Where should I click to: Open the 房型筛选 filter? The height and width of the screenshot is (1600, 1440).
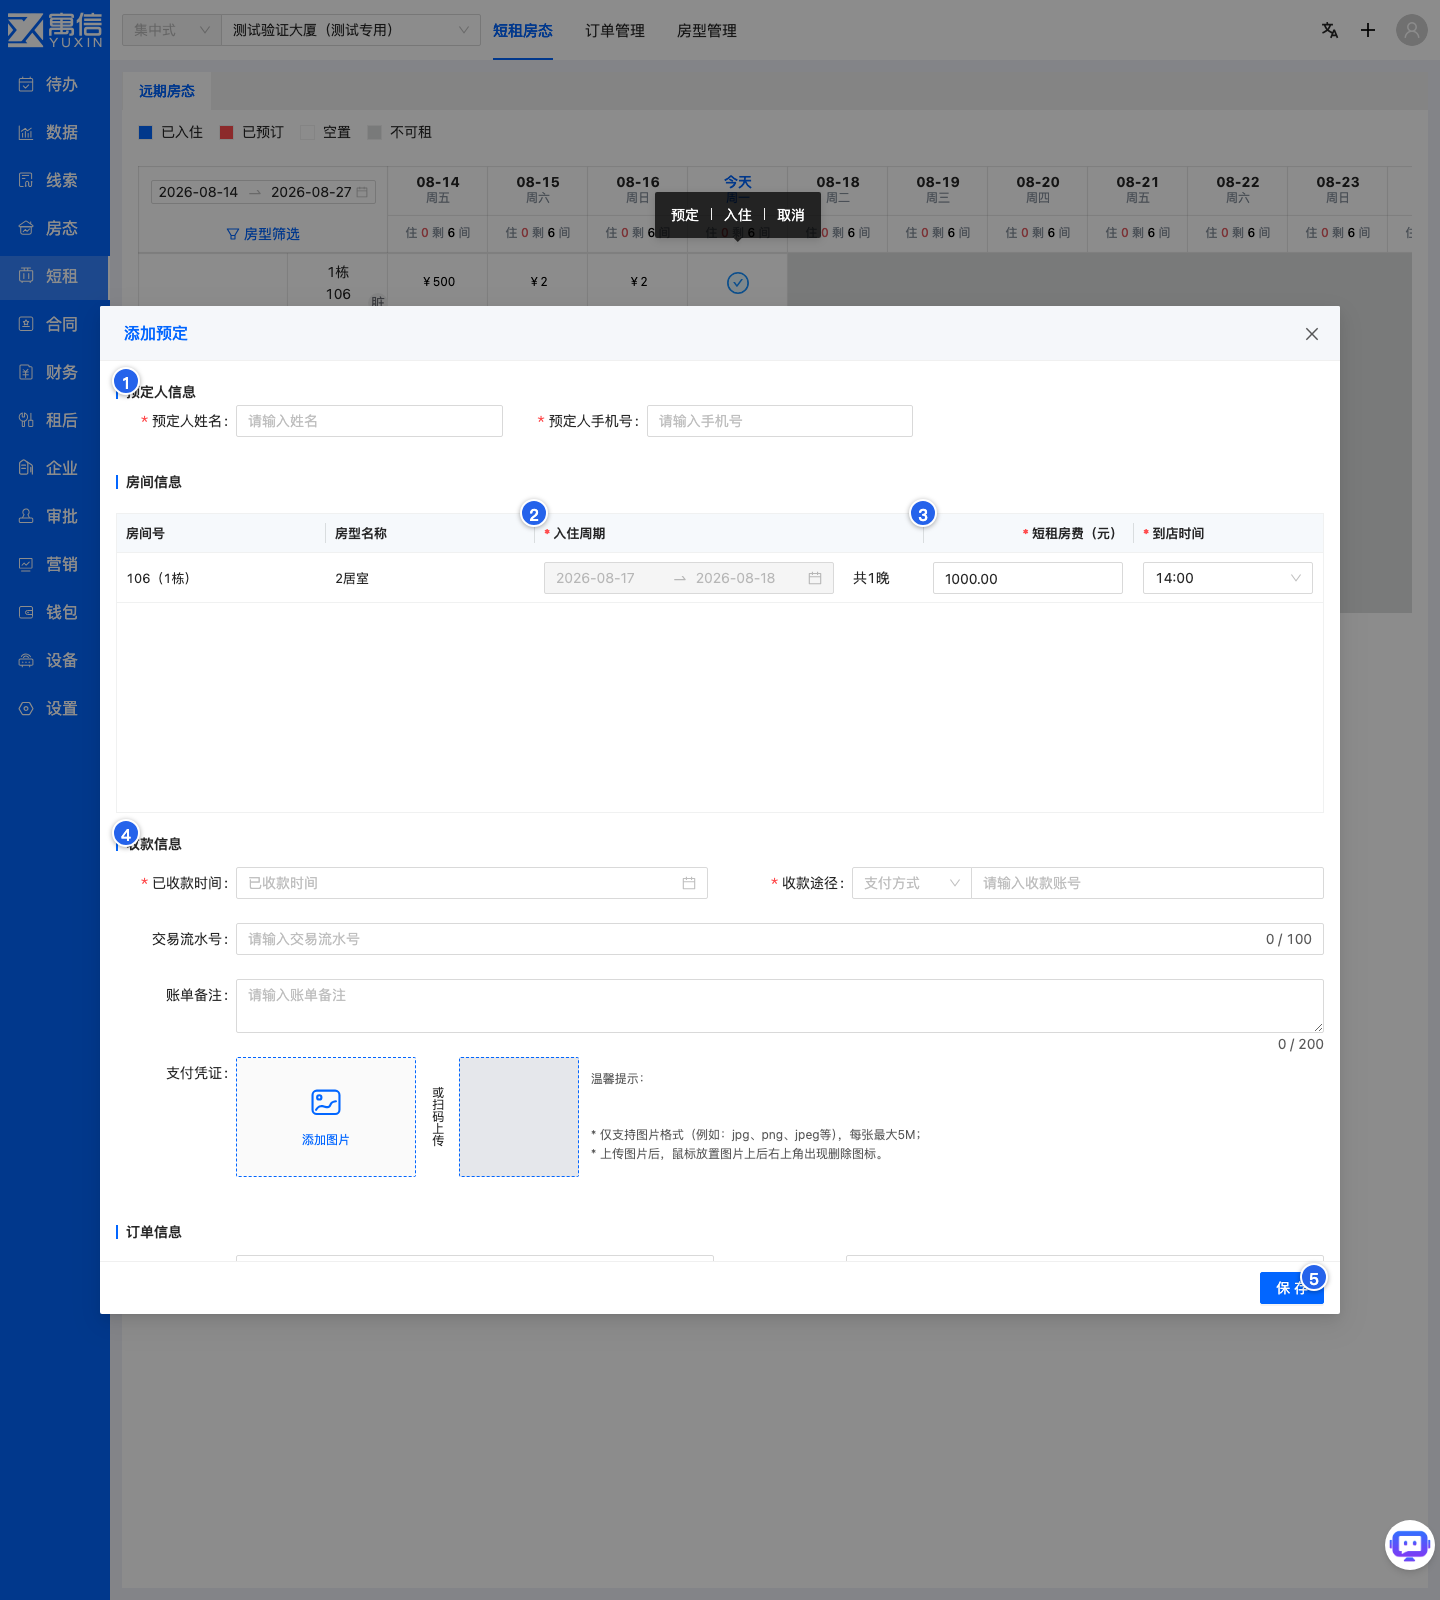click(x=263, y=234)
